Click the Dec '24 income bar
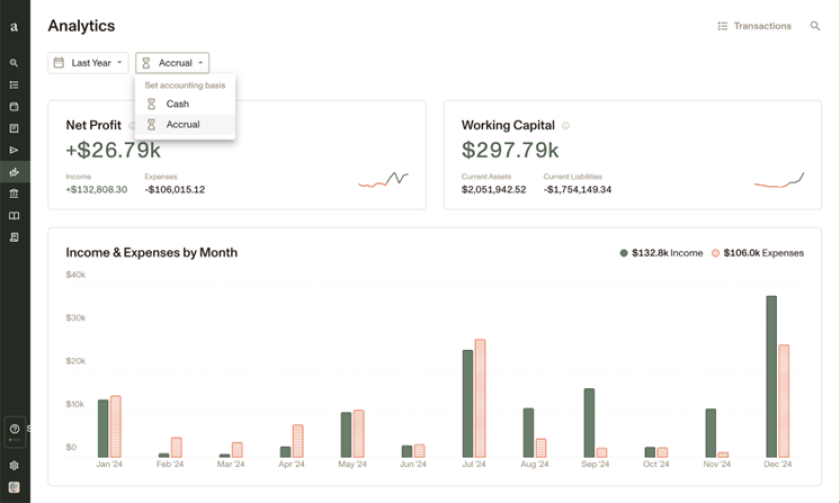Image resolution: width=840 pixels, height=503 pixels. tap(771, 376)
